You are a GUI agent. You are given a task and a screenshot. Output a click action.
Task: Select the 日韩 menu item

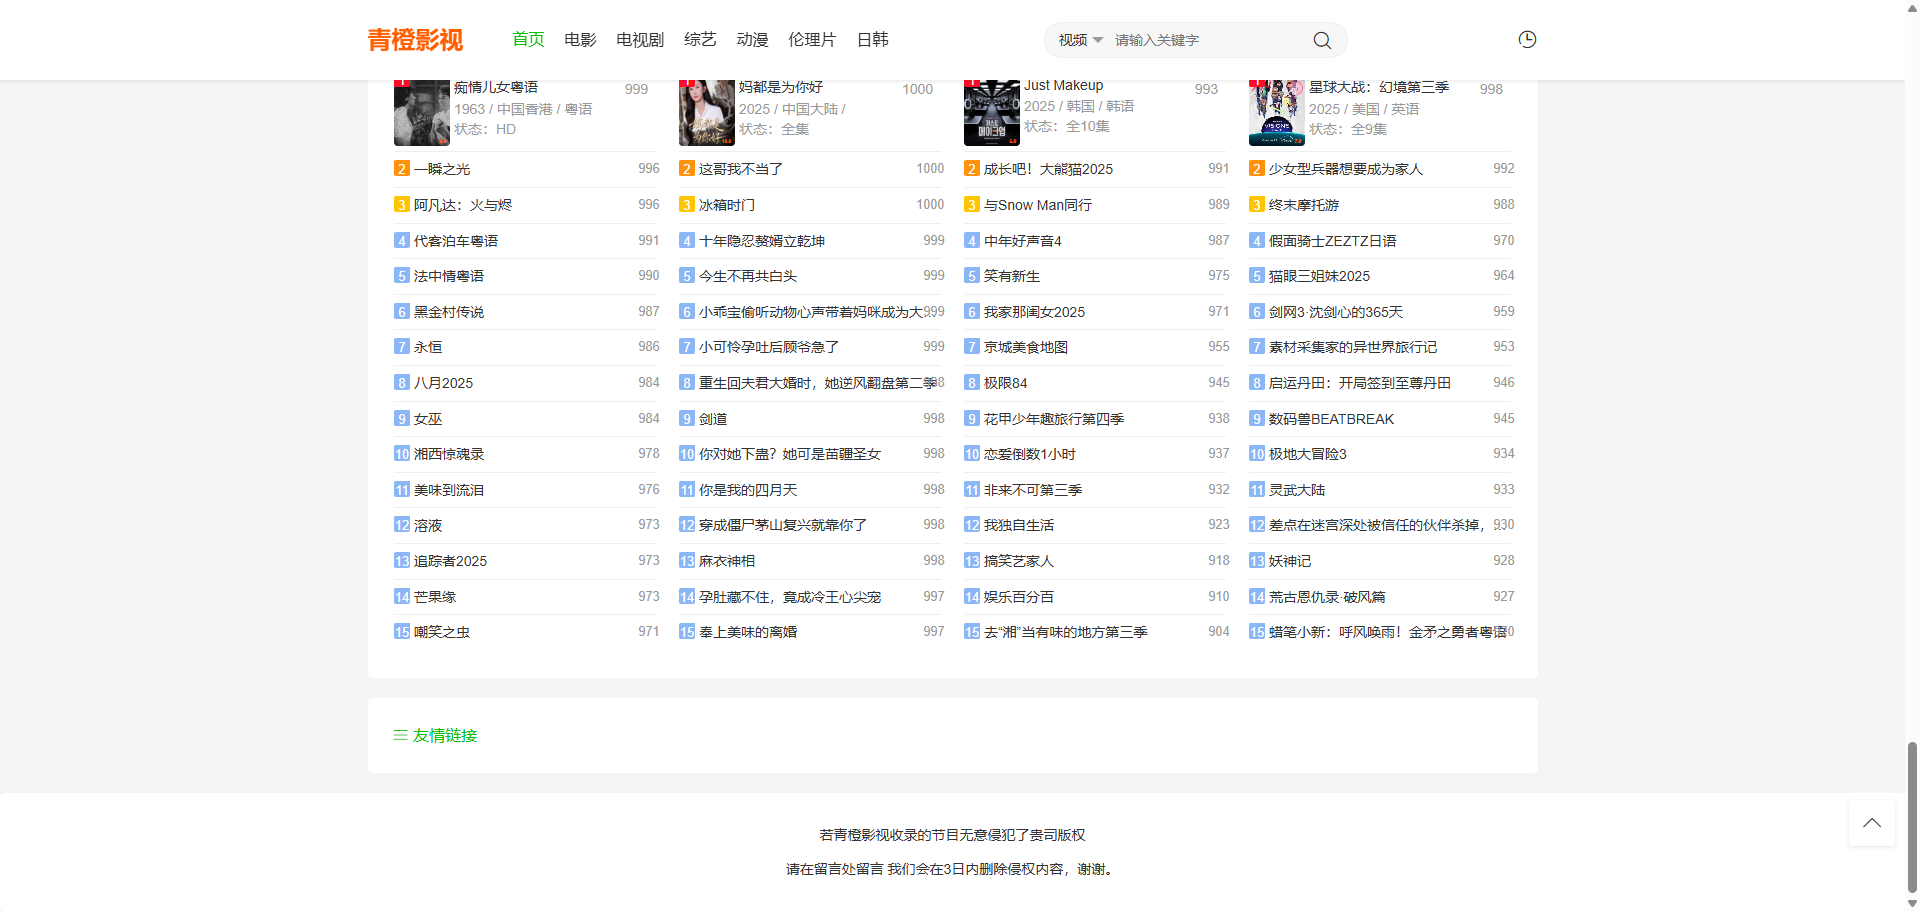[x=871, y=40]
